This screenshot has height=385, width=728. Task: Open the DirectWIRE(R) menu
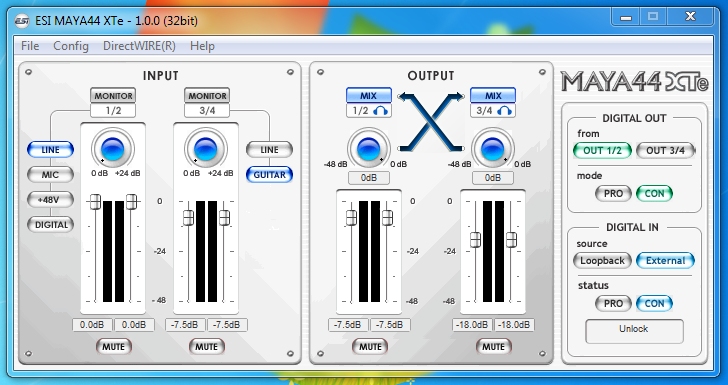coord(139,46)
